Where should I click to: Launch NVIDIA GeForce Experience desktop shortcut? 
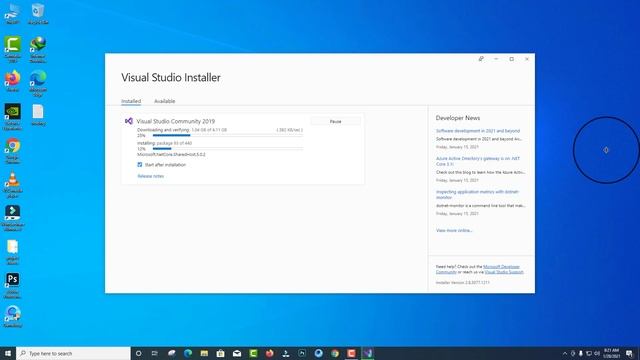click(13, 117)
